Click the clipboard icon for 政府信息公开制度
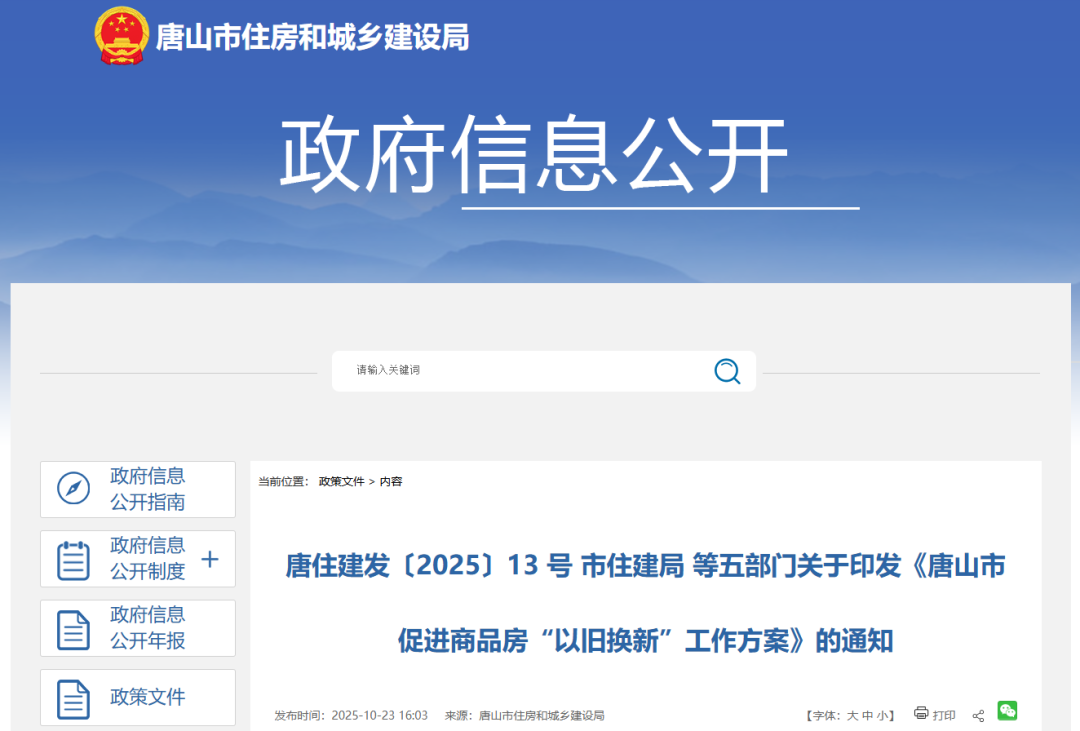Image resolution: width=1080 pixels, height=731 pixels. (x=73, y=559)
